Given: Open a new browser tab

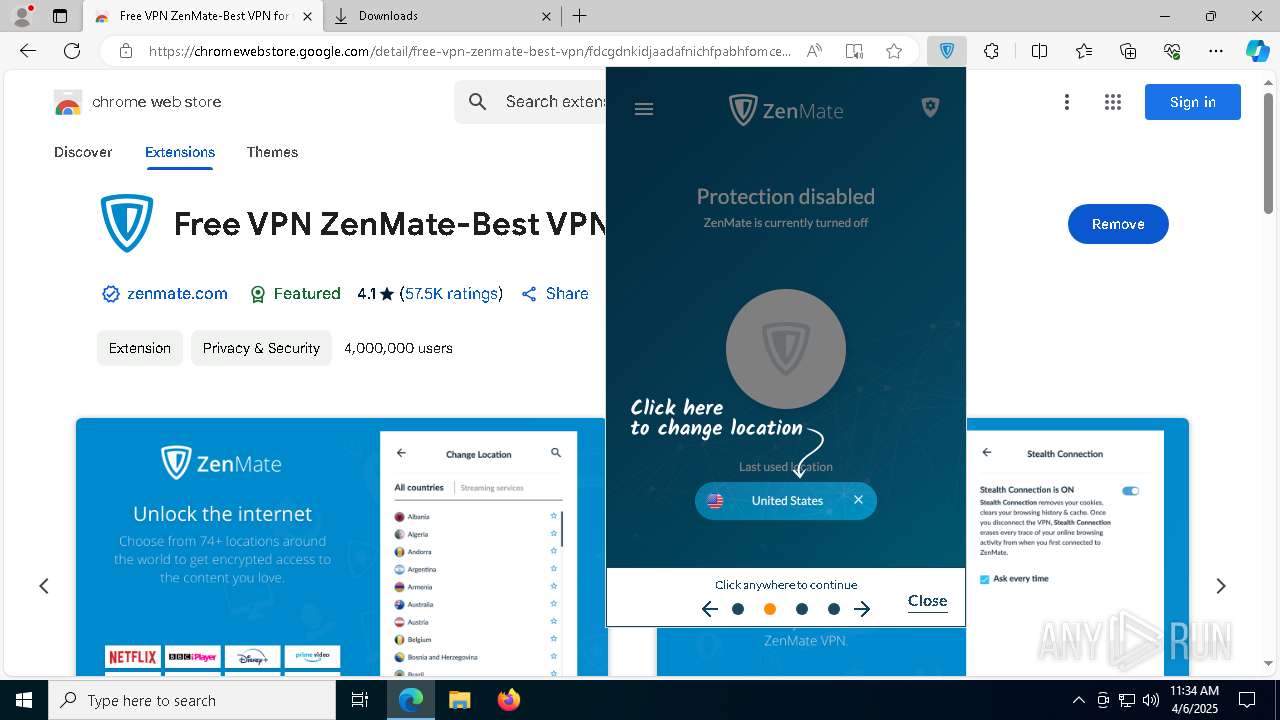Looking at the screenshot, I should pos(580,16).
